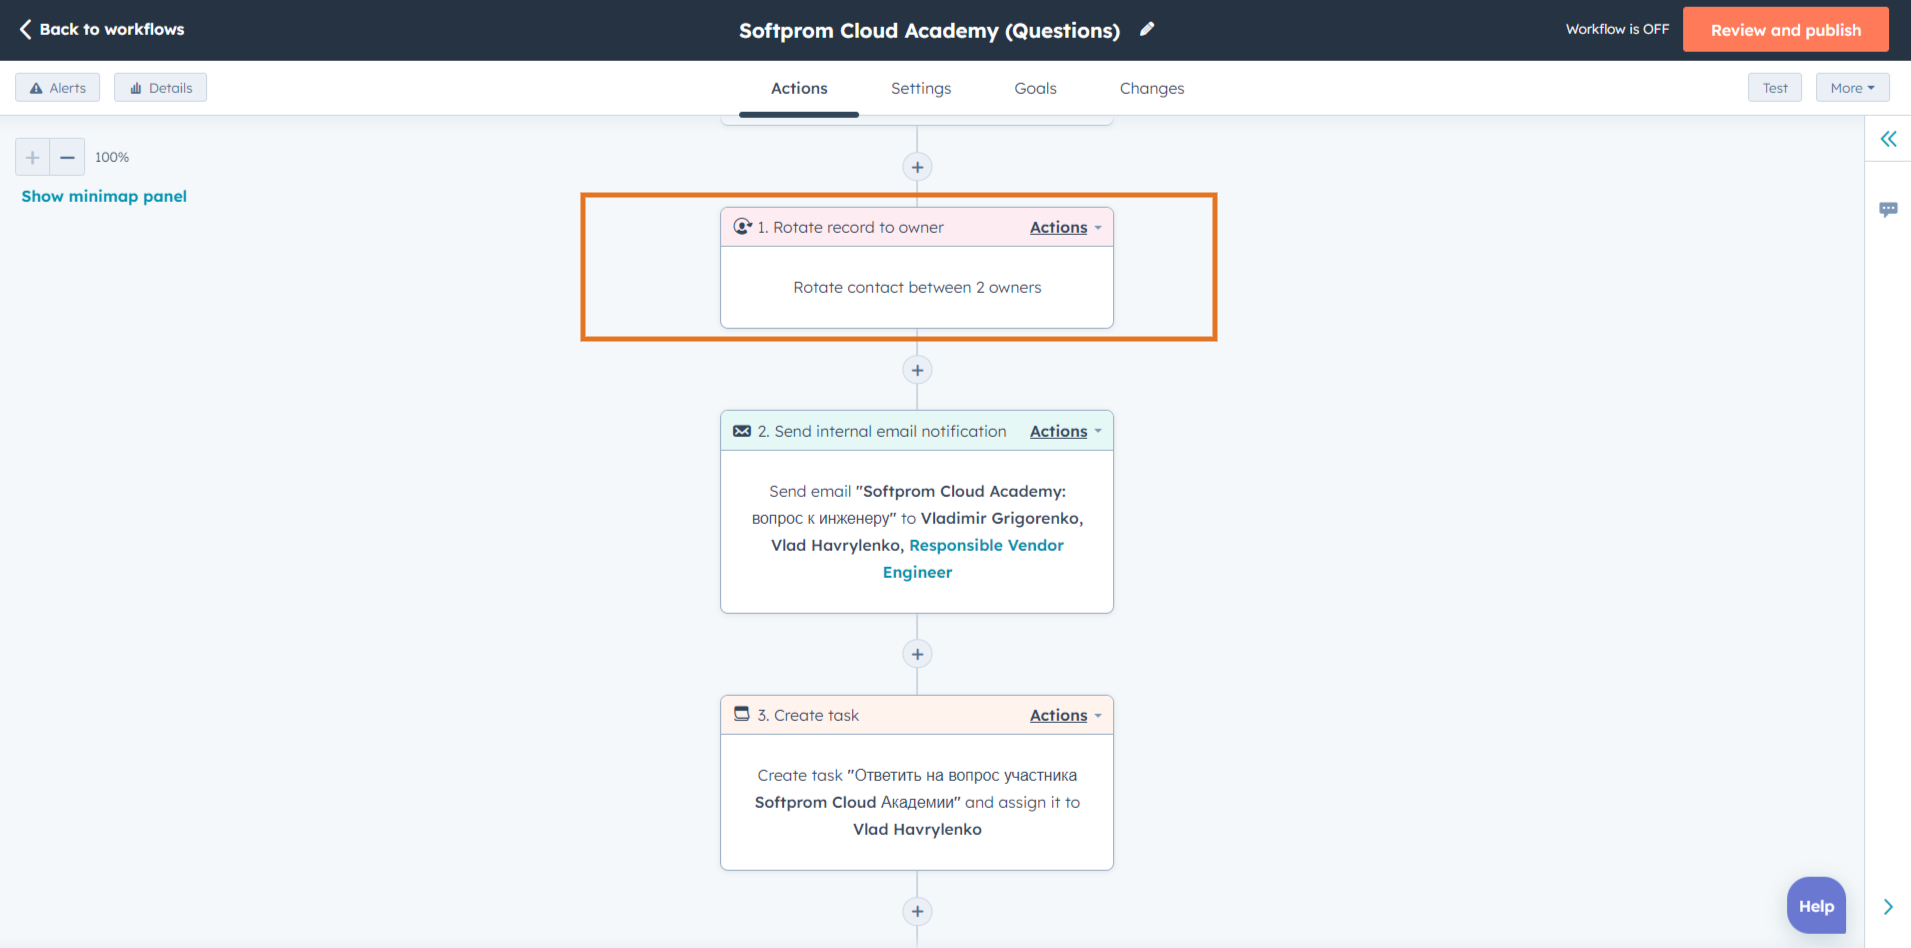Screen dimensions: 1911x948
Task: Switch to the Settings tab
Action: click(x=921, y=88)
